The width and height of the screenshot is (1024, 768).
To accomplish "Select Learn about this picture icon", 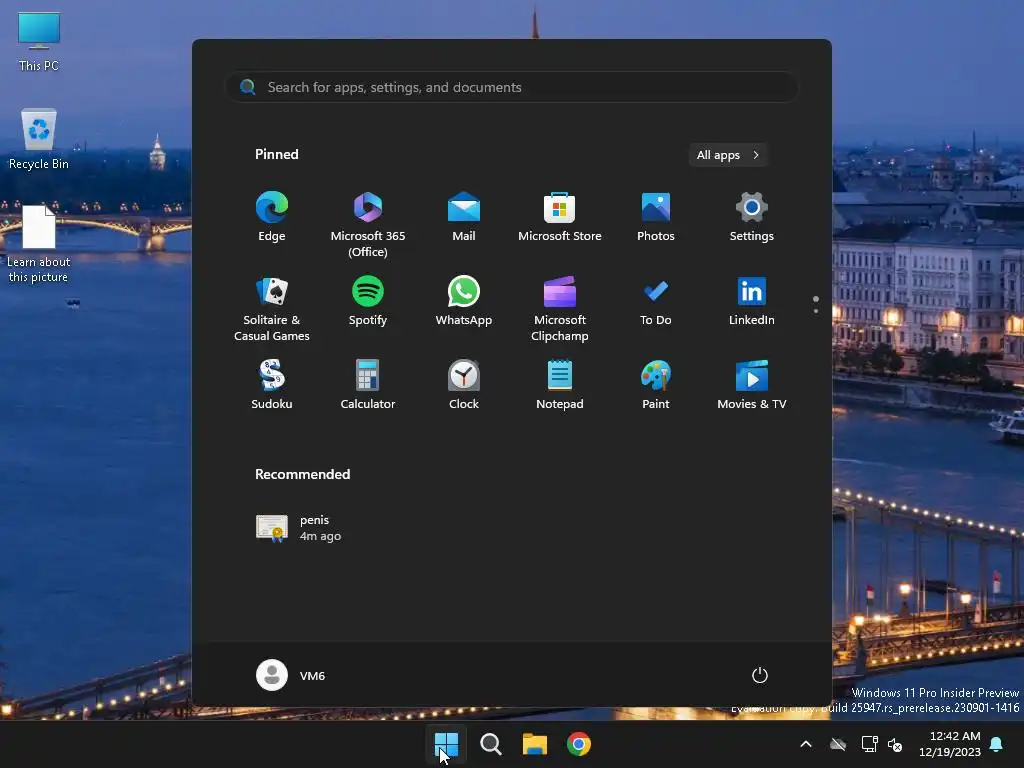I will click(x=39, y=244).
